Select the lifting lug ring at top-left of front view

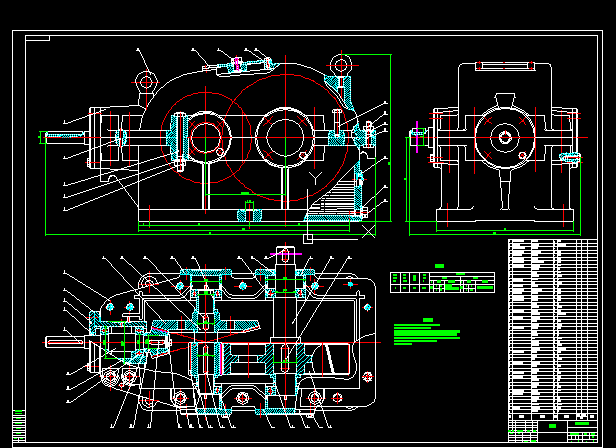[x=146, y=82]
